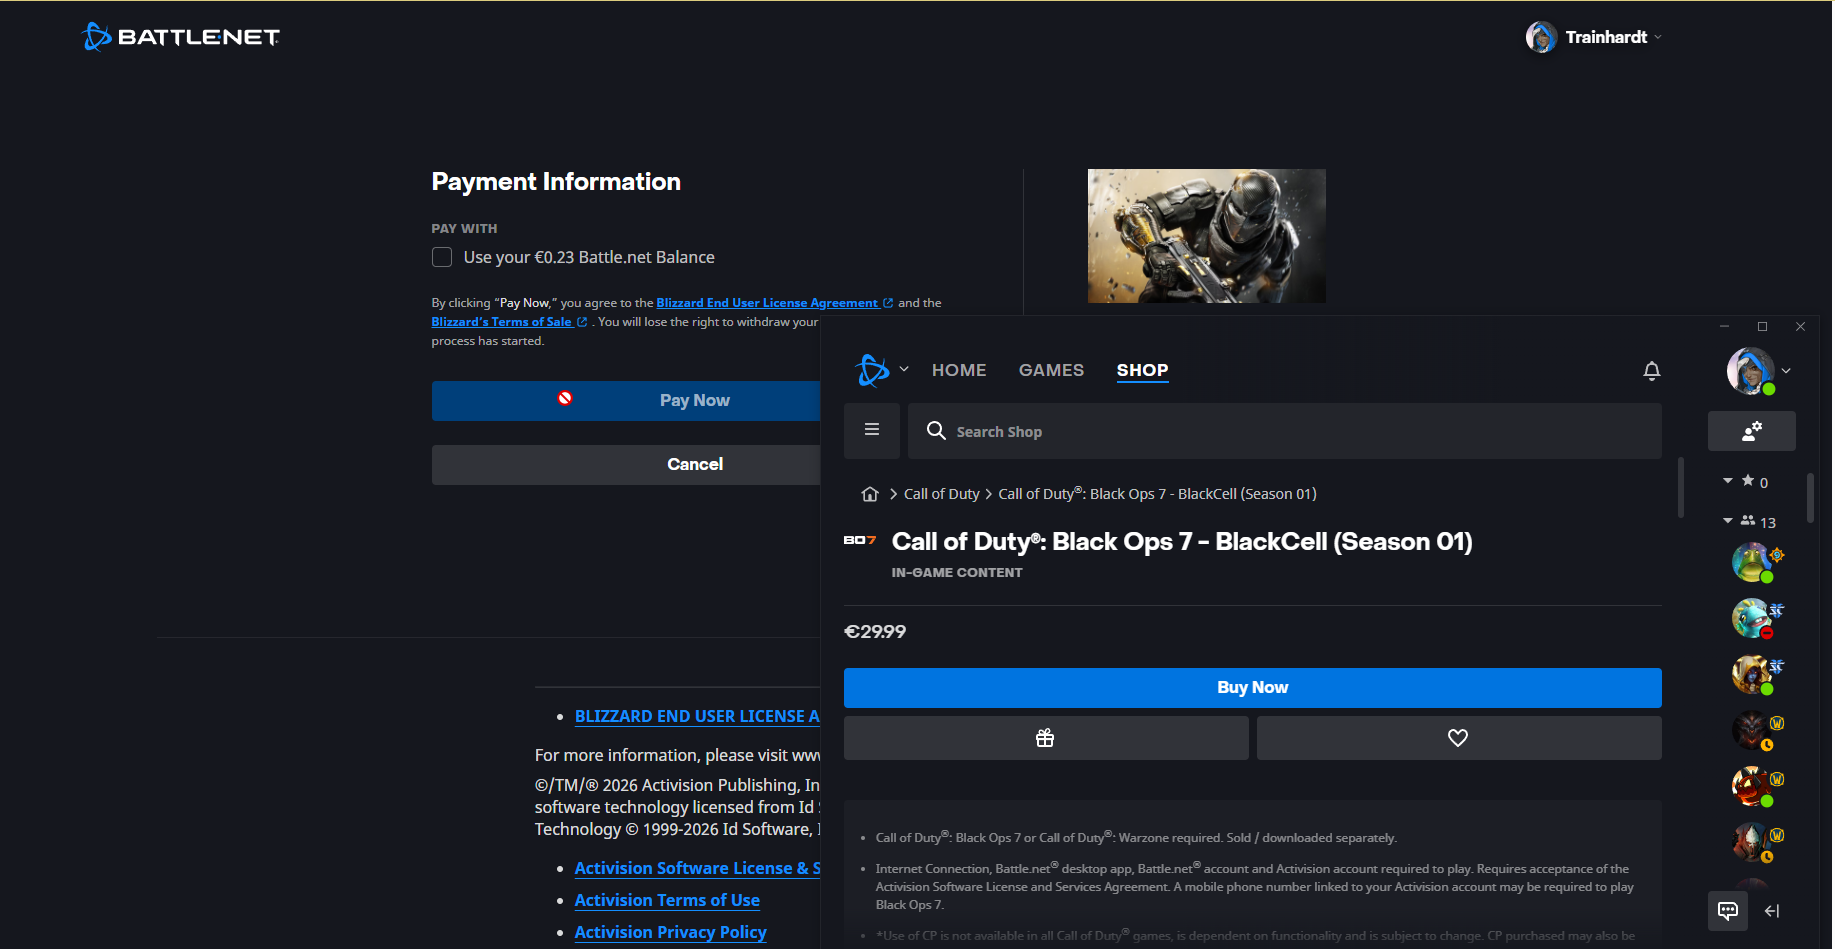Minimize the Battle.net app window
Image resolution: width=1835 pixels, height=949 pixels.
coord(1724,327)
